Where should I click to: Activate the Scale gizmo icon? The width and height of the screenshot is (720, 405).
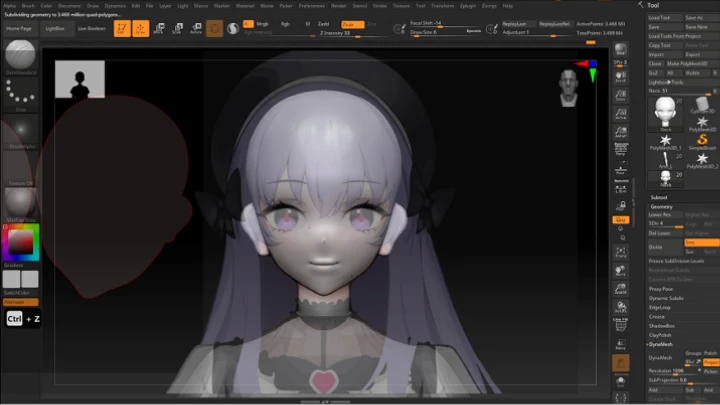[177, 28]
